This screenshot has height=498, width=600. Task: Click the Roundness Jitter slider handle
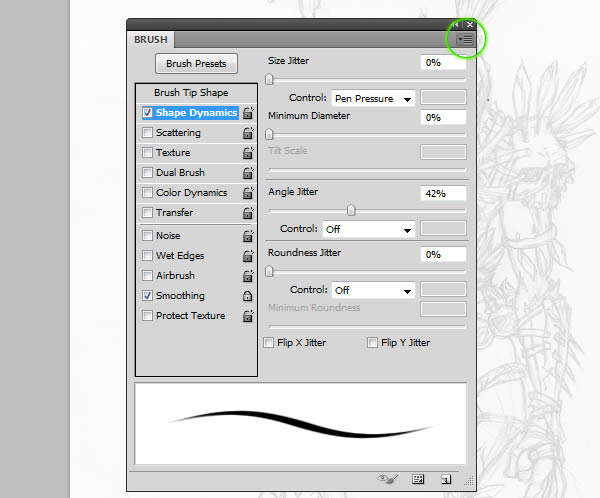269,271
